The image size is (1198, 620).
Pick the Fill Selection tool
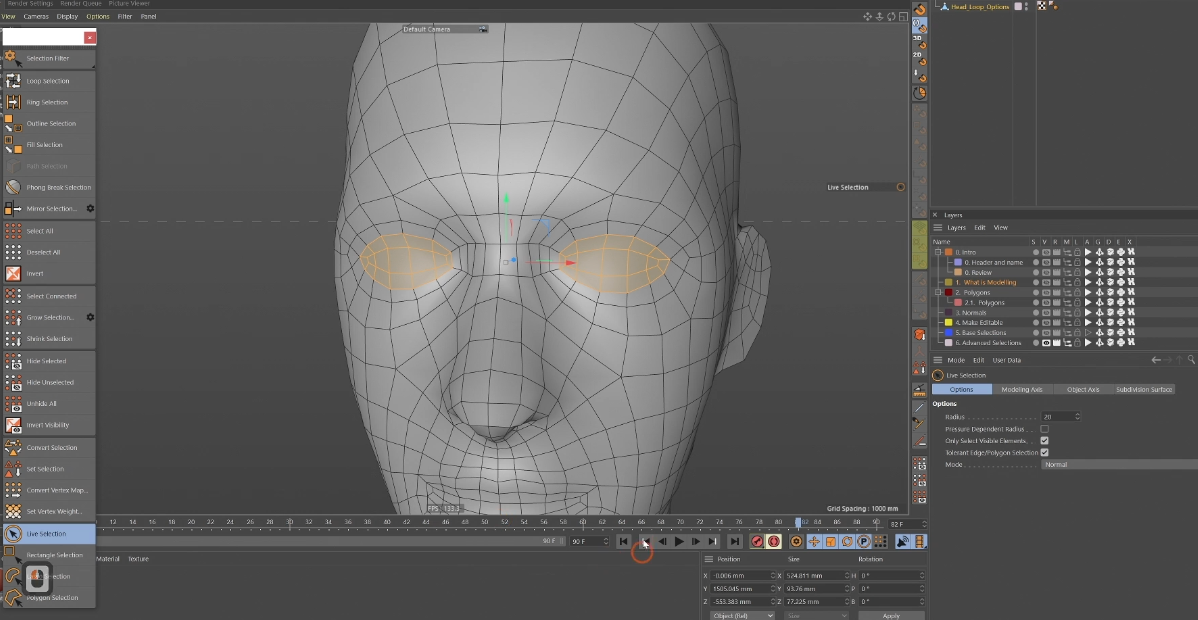click(x=49, y=145)
